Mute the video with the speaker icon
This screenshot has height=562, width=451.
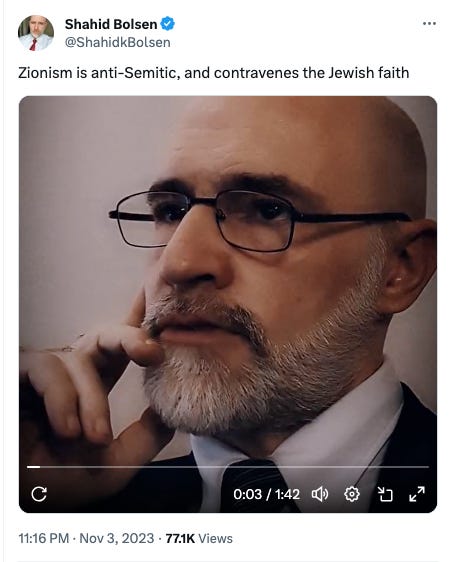(319, 494)
